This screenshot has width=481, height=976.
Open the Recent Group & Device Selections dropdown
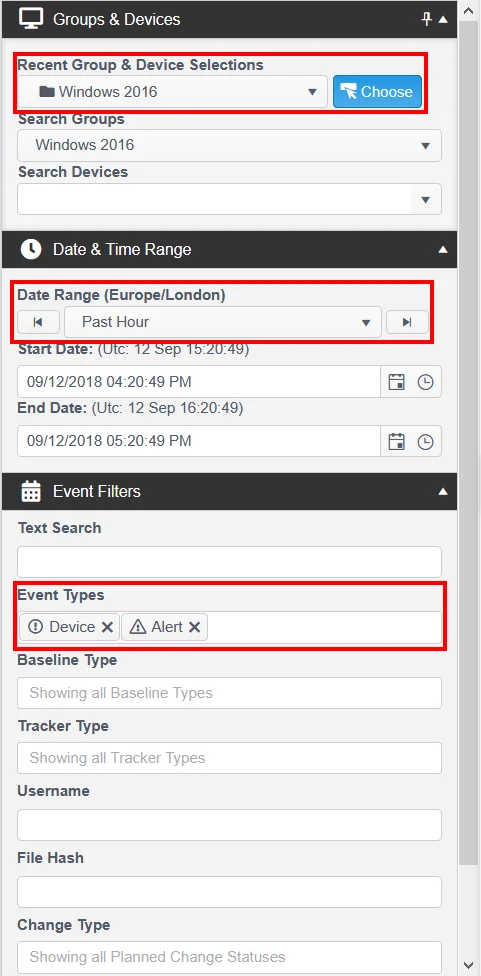(172, 92)
